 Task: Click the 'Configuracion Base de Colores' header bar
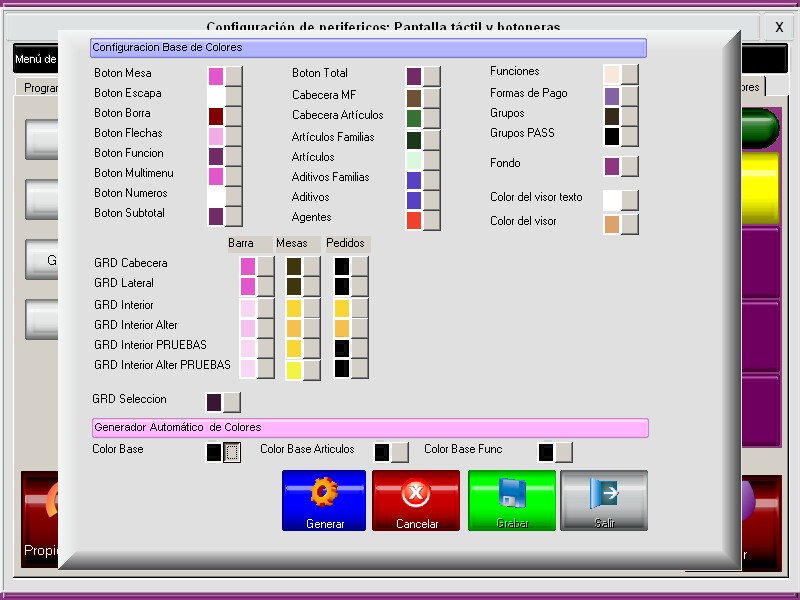click(368, 48)
